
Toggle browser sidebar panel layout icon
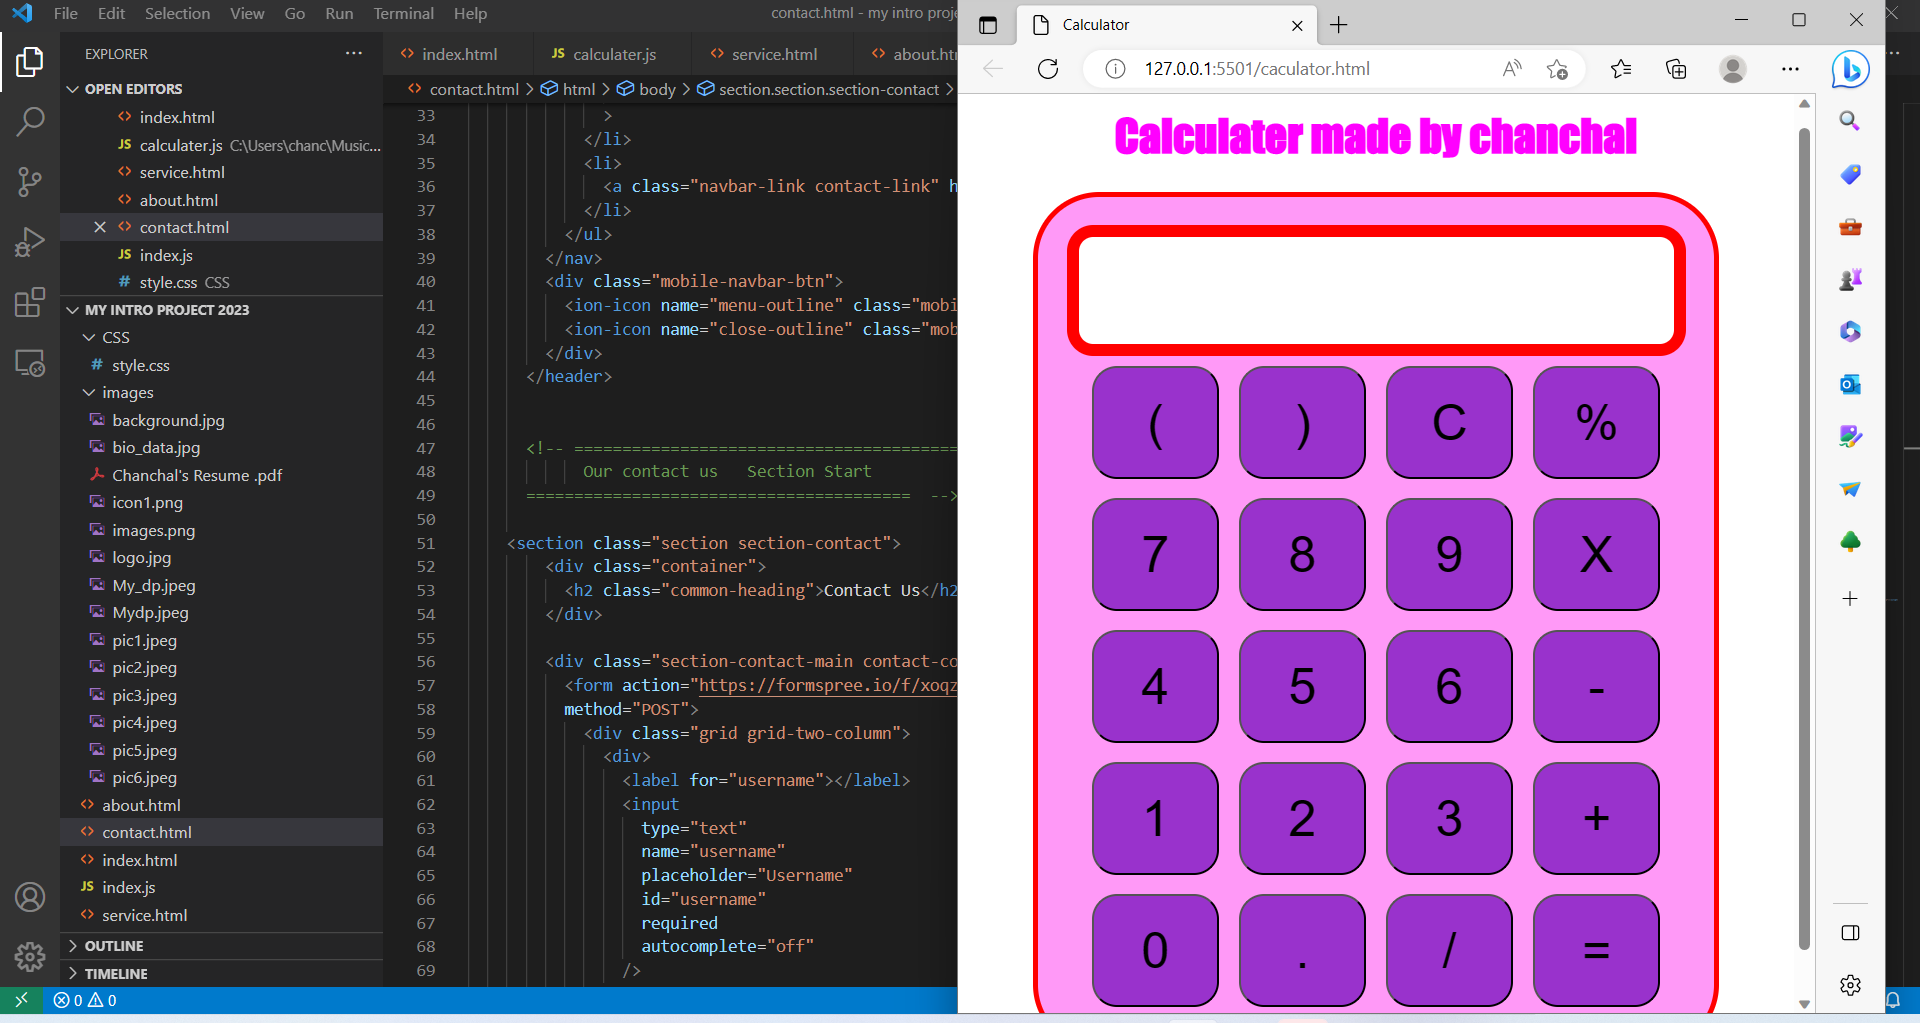pos(1850,933)
